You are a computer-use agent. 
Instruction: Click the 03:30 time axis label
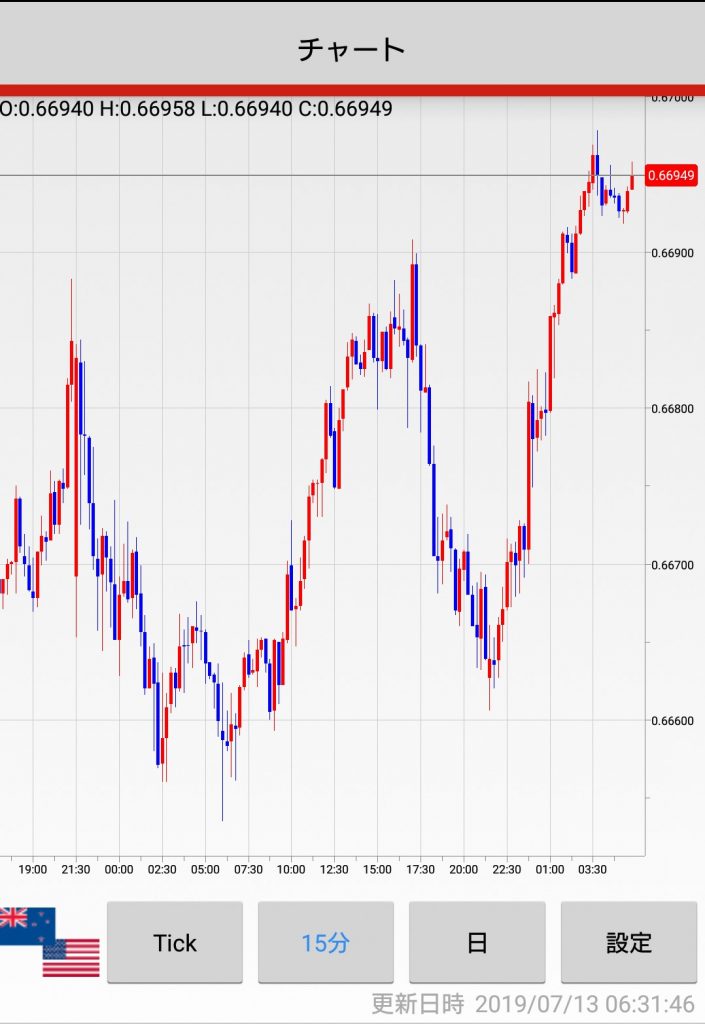coord(592,870)
